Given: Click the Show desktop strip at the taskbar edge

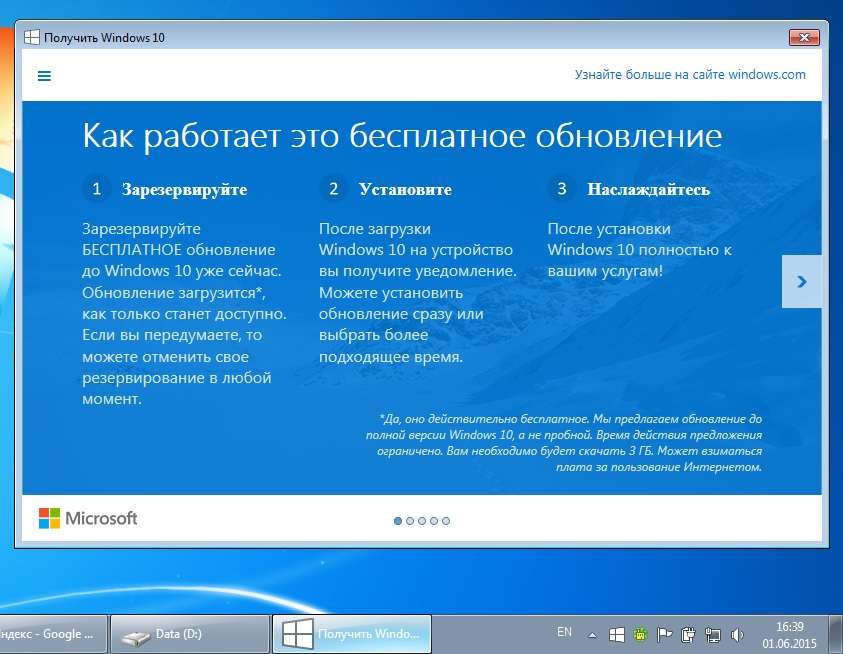Looking at the screenshot, I should tap(836, 635).
